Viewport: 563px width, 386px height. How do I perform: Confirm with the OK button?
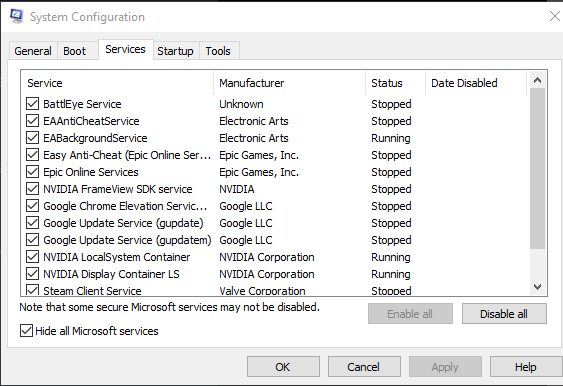(283, 367)
